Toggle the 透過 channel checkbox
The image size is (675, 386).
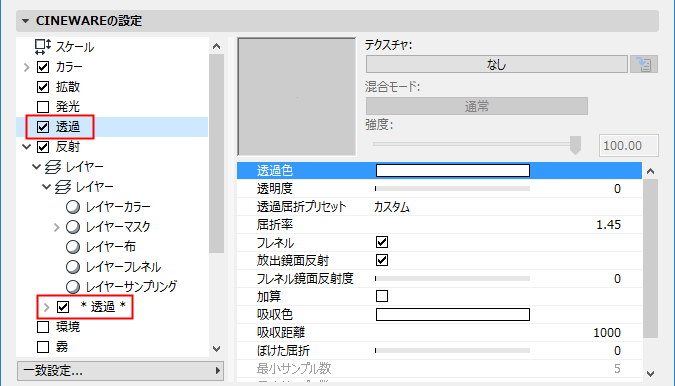[x=43, y=127]
